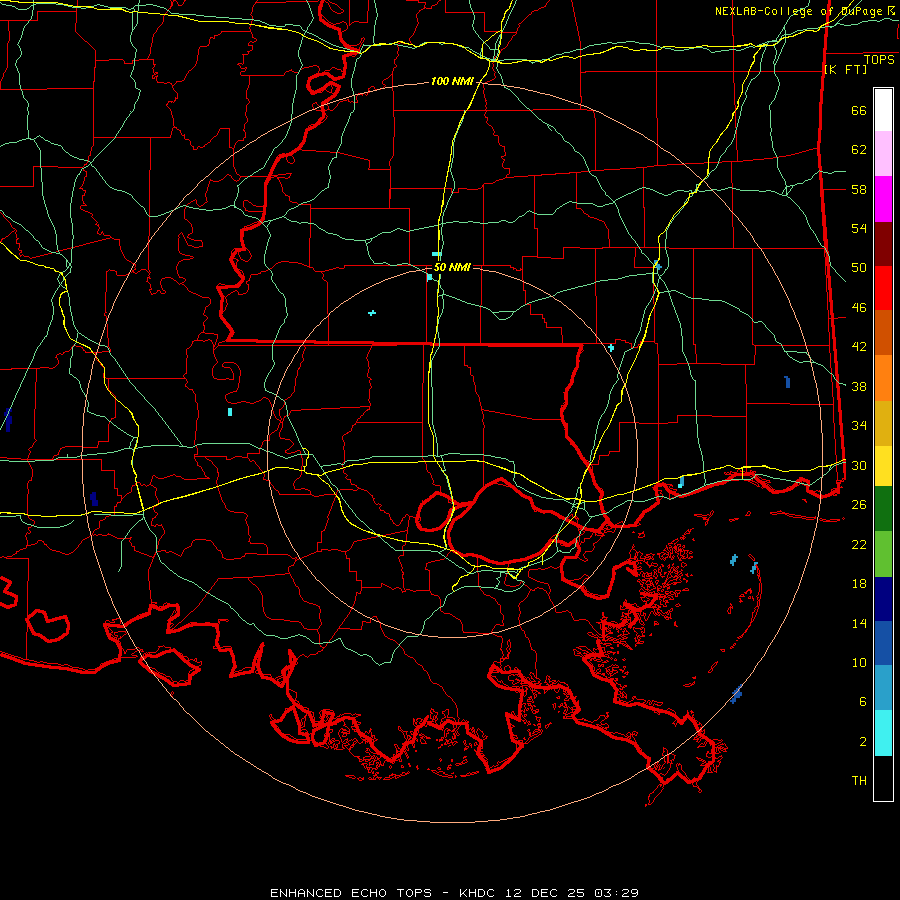Screen dimensions: 900x900
Task: Click the 30 value on the legend
Action: 859,465
